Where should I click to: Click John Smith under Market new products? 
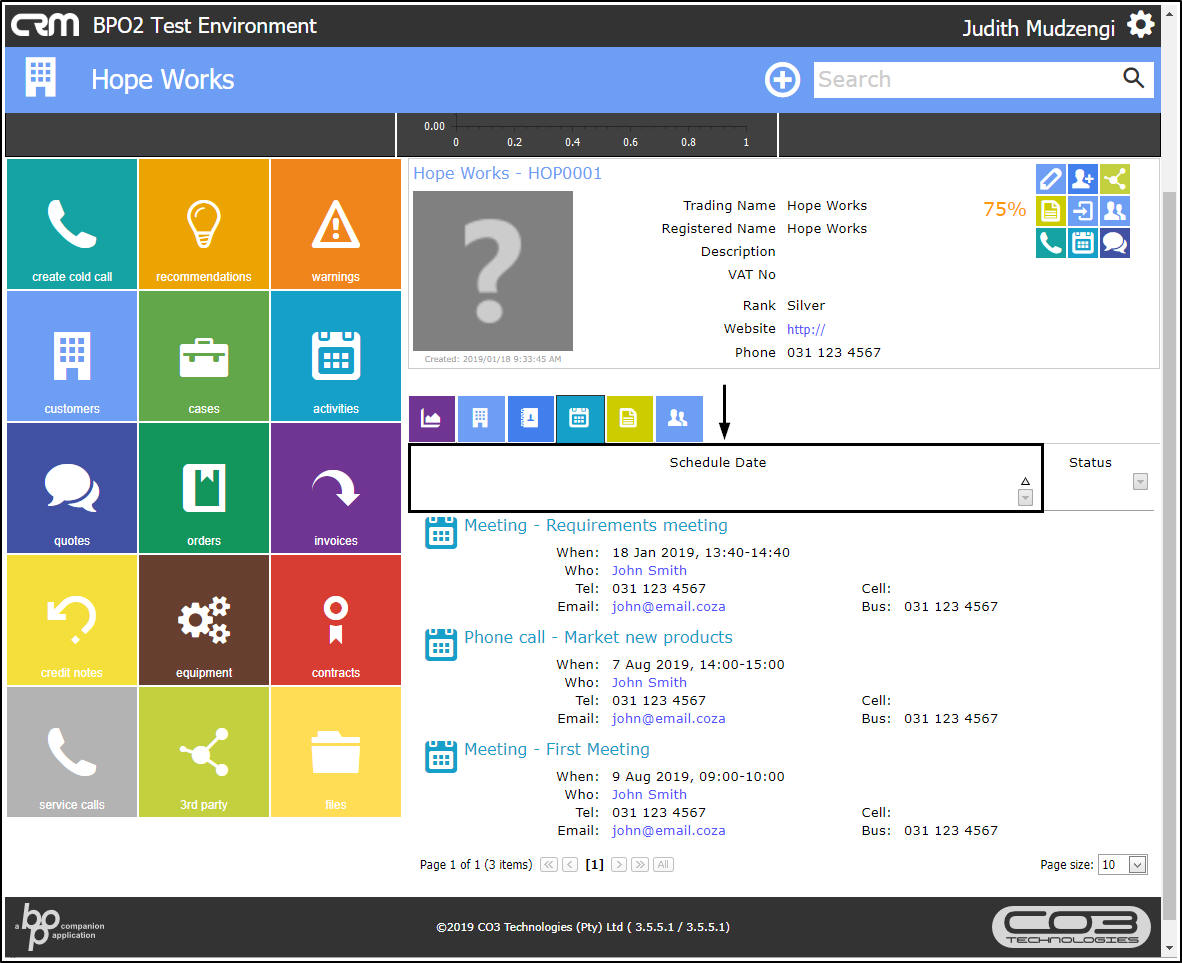649,682
